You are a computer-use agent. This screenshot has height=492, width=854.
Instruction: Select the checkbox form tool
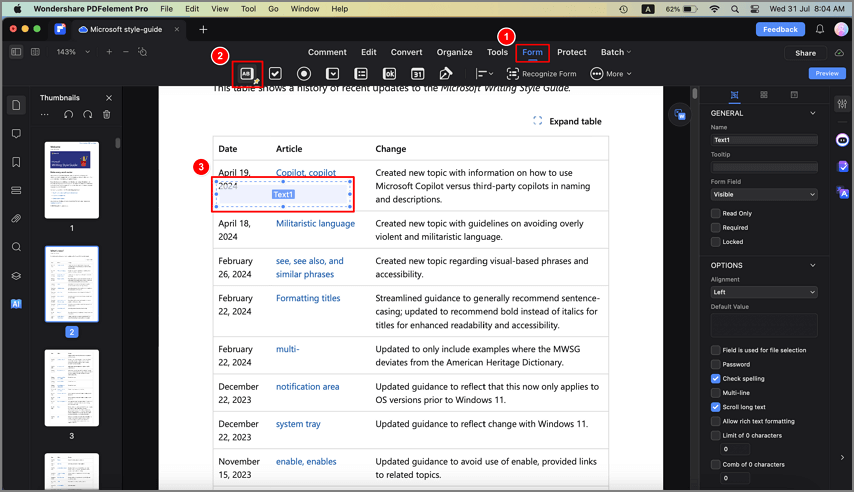[x=276, y=74]
